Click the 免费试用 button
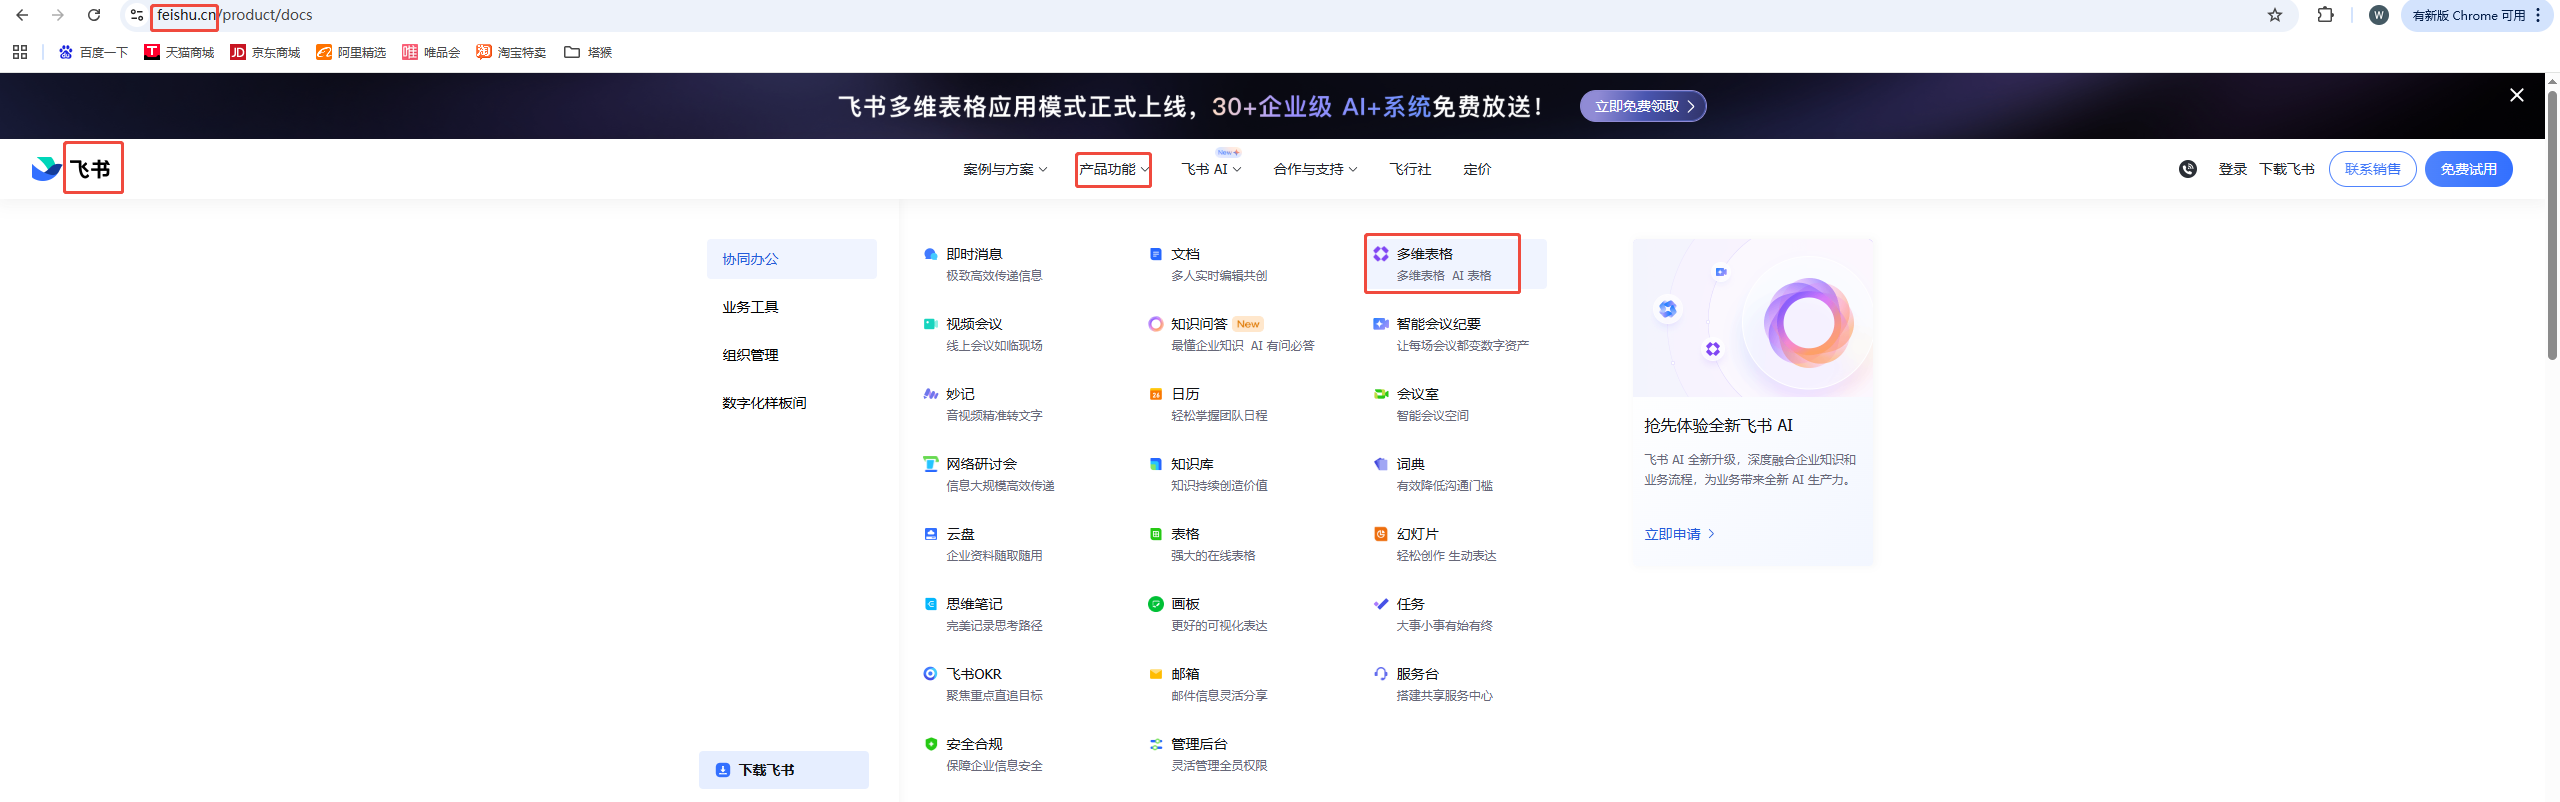 (2467, 169)
